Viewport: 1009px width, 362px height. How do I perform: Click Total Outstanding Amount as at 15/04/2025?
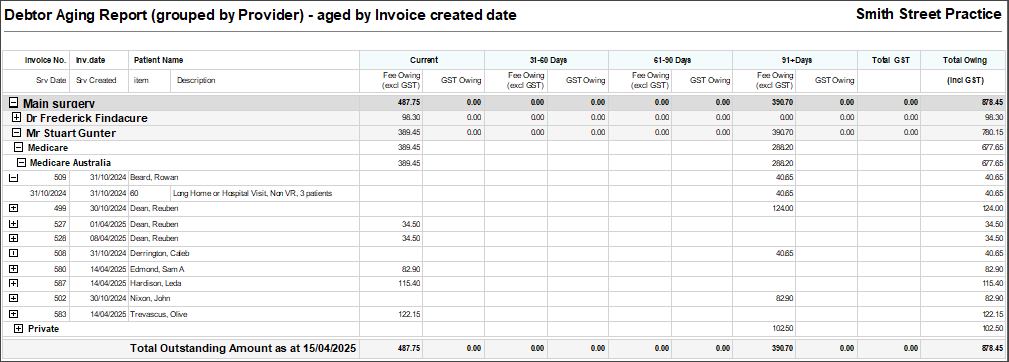click(243, 348)
